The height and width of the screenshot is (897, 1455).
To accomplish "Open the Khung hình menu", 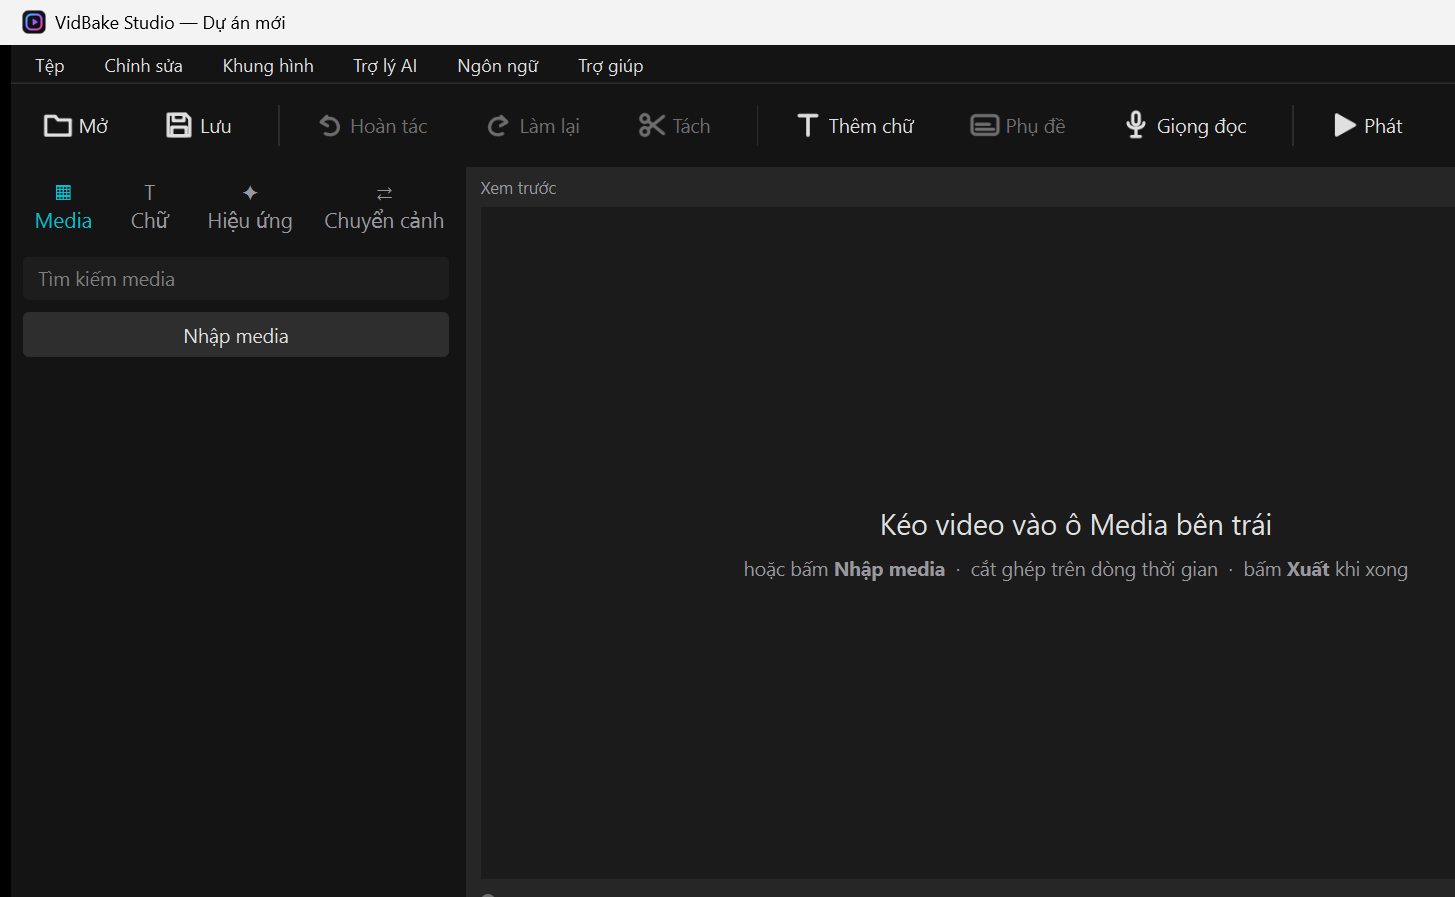I will (x=268, y=66).
